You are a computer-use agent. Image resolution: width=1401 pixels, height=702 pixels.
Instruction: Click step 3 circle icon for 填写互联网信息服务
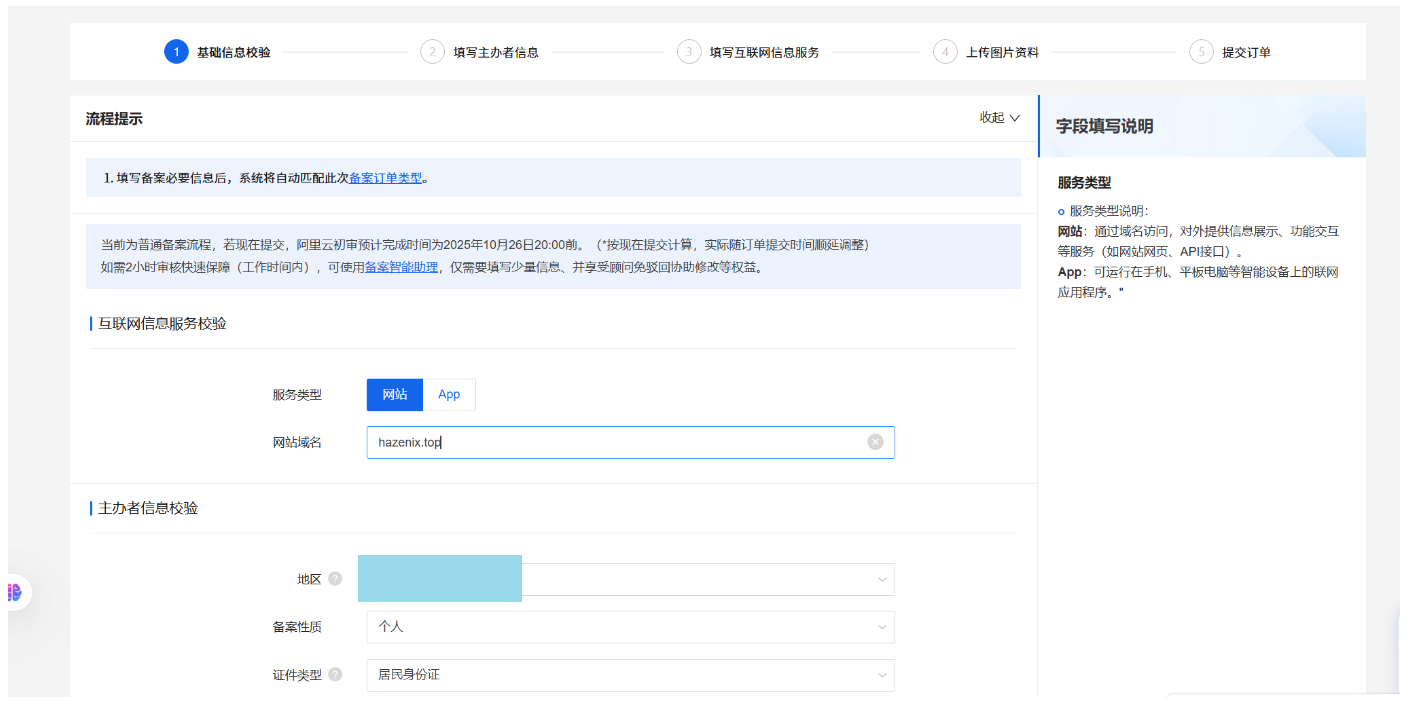689,52
